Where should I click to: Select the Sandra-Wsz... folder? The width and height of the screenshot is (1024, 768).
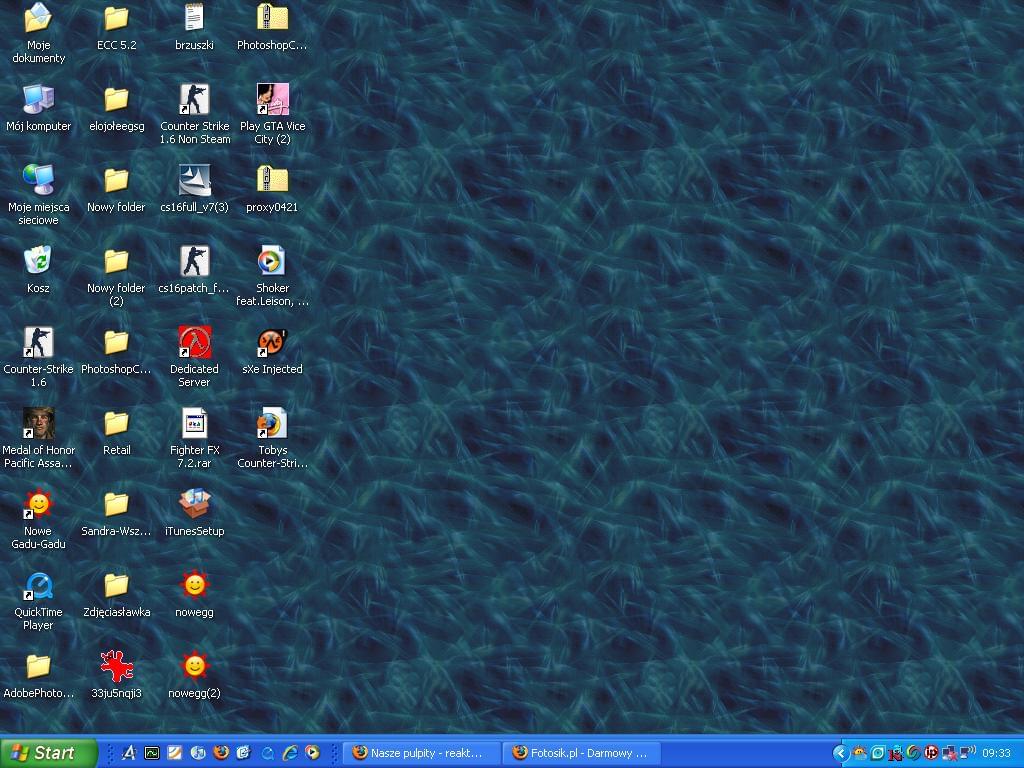[116, 513]
